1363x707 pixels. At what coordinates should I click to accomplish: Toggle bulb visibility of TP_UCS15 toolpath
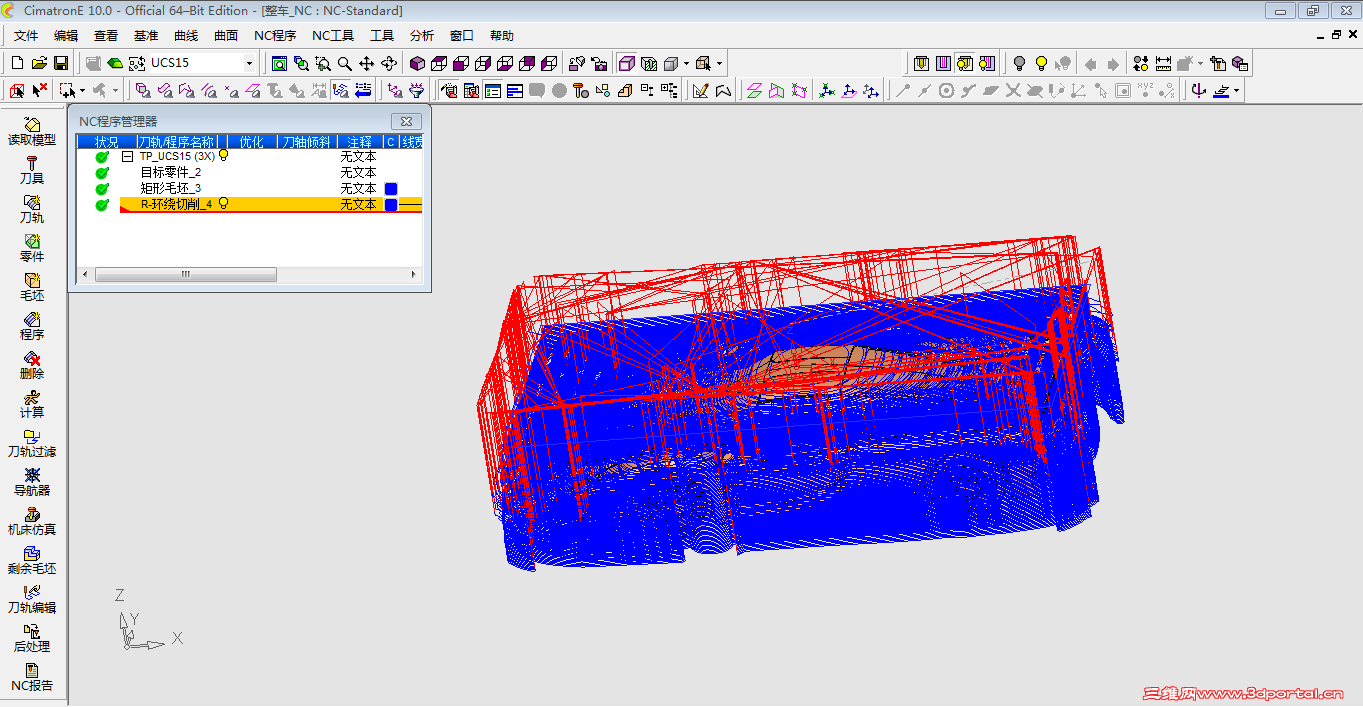click(x=224, y=156)
